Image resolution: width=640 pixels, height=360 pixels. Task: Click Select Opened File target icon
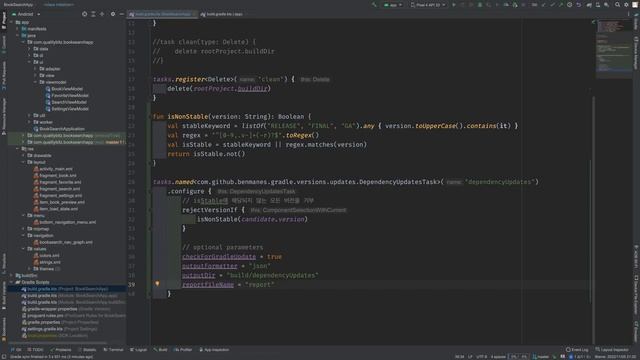point(84,14)
